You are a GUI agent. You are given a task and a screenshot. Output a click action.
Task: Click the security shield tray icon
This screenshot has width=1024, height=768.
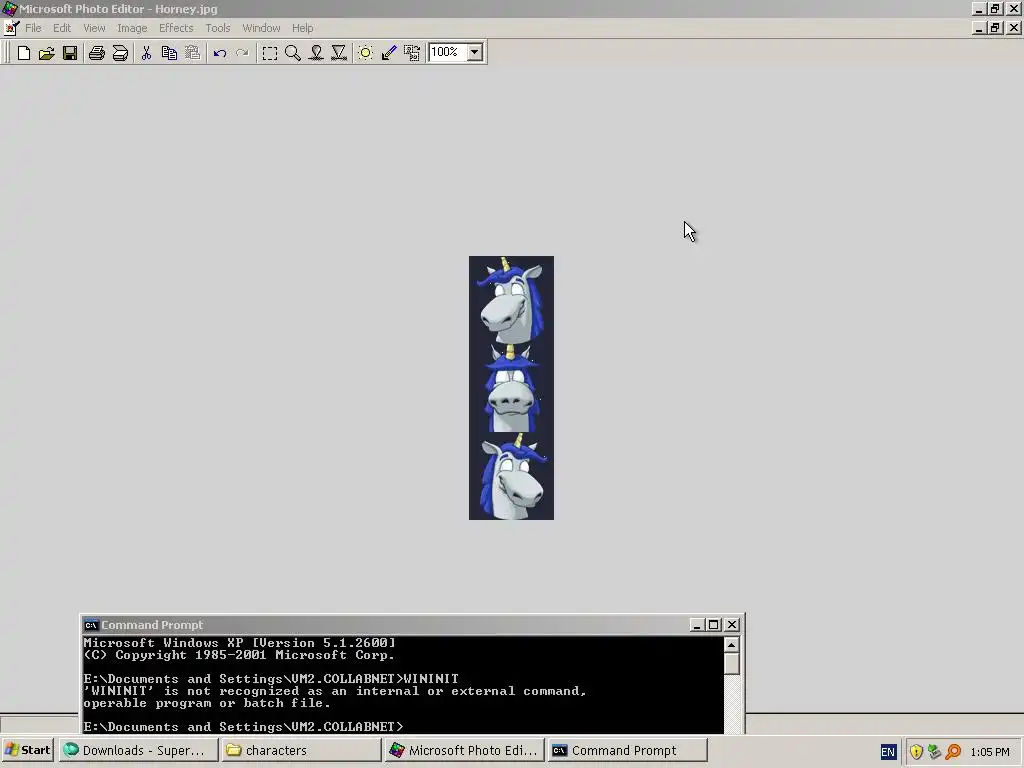pyautogui.click(x=916, y=752)
